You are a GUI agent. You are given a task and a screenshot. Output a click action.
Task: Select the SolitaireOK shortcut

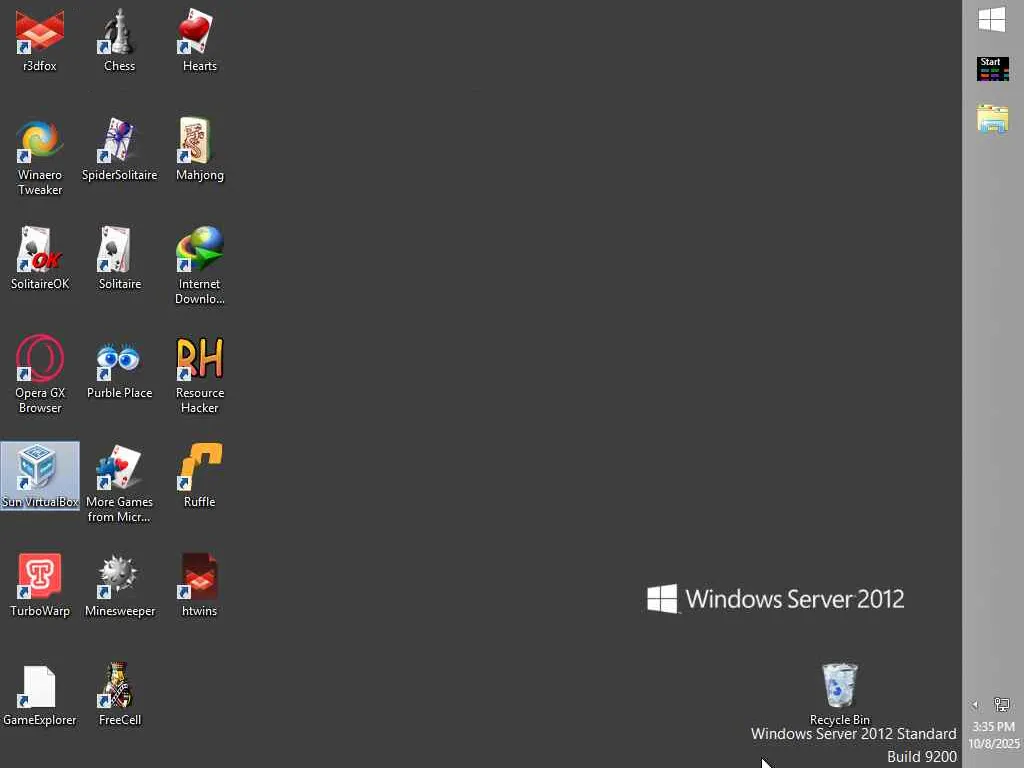[40, 259]
